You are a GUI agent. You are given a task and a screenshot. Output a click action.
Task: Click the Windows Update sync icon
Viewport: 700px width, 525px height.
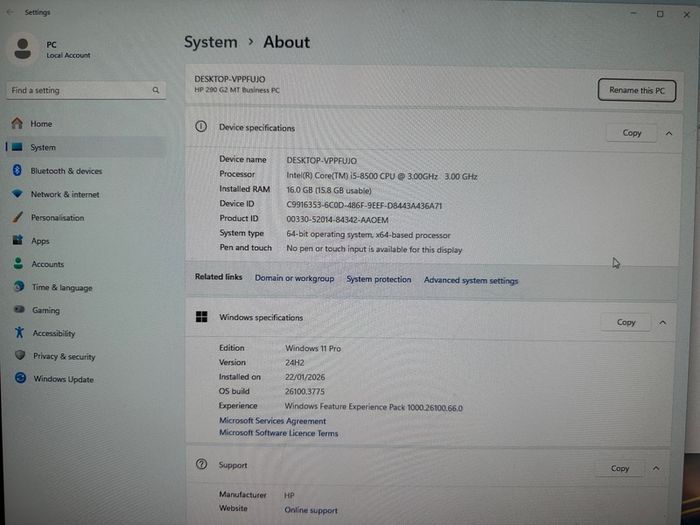pyautogui.click(x=21, y=378)
